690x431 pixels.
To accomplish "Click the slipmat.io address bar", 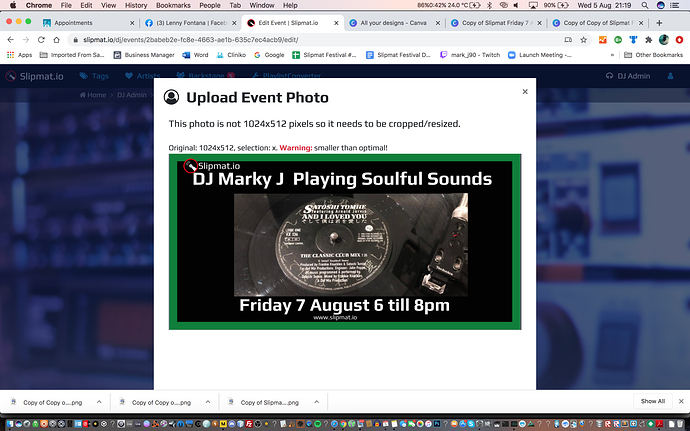I will [x=317, y=40].
